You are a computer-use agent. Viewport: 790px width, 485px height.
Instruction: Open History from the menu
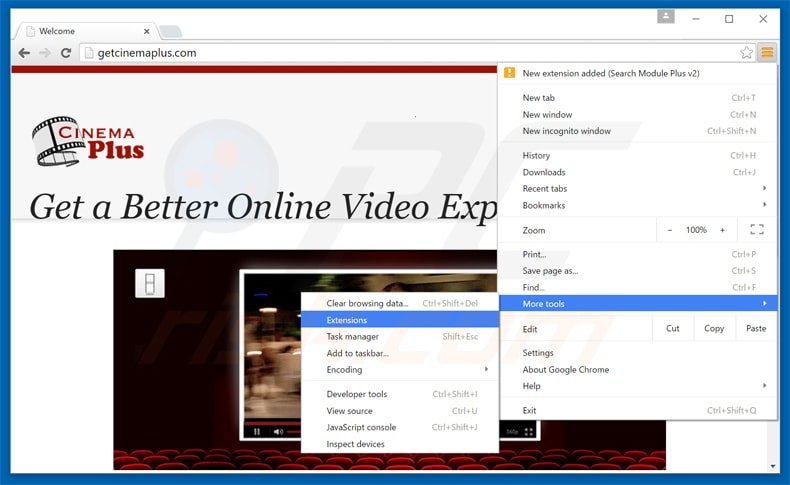pyautogui.click(x=637, y=156)
